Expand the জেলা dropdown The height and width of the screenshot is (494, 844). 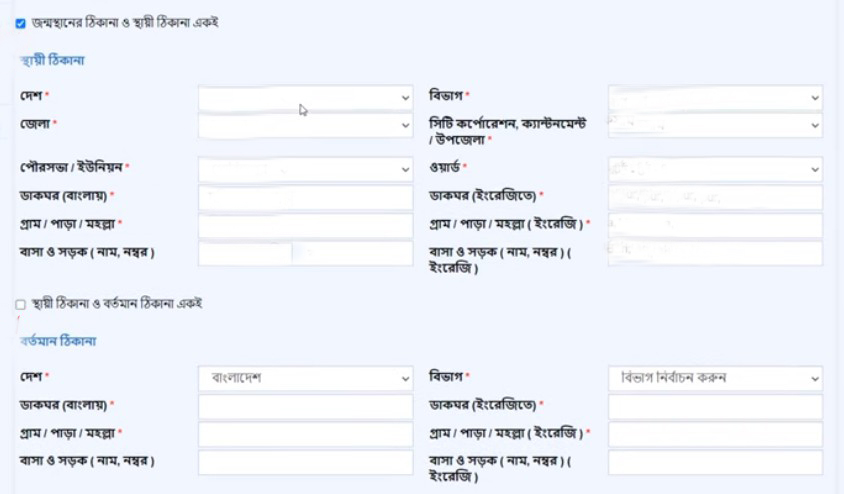[305, 125]
